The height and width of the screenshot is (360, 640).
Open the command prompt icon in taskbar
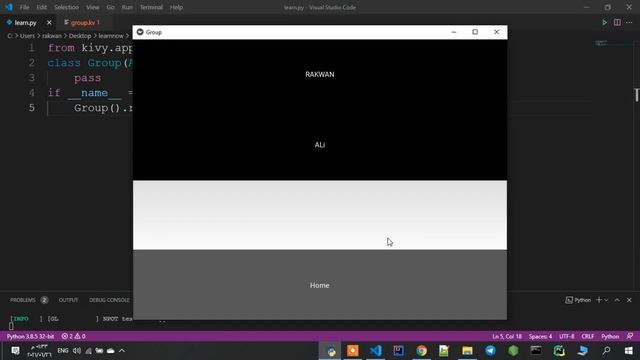[x=536, y=351]
